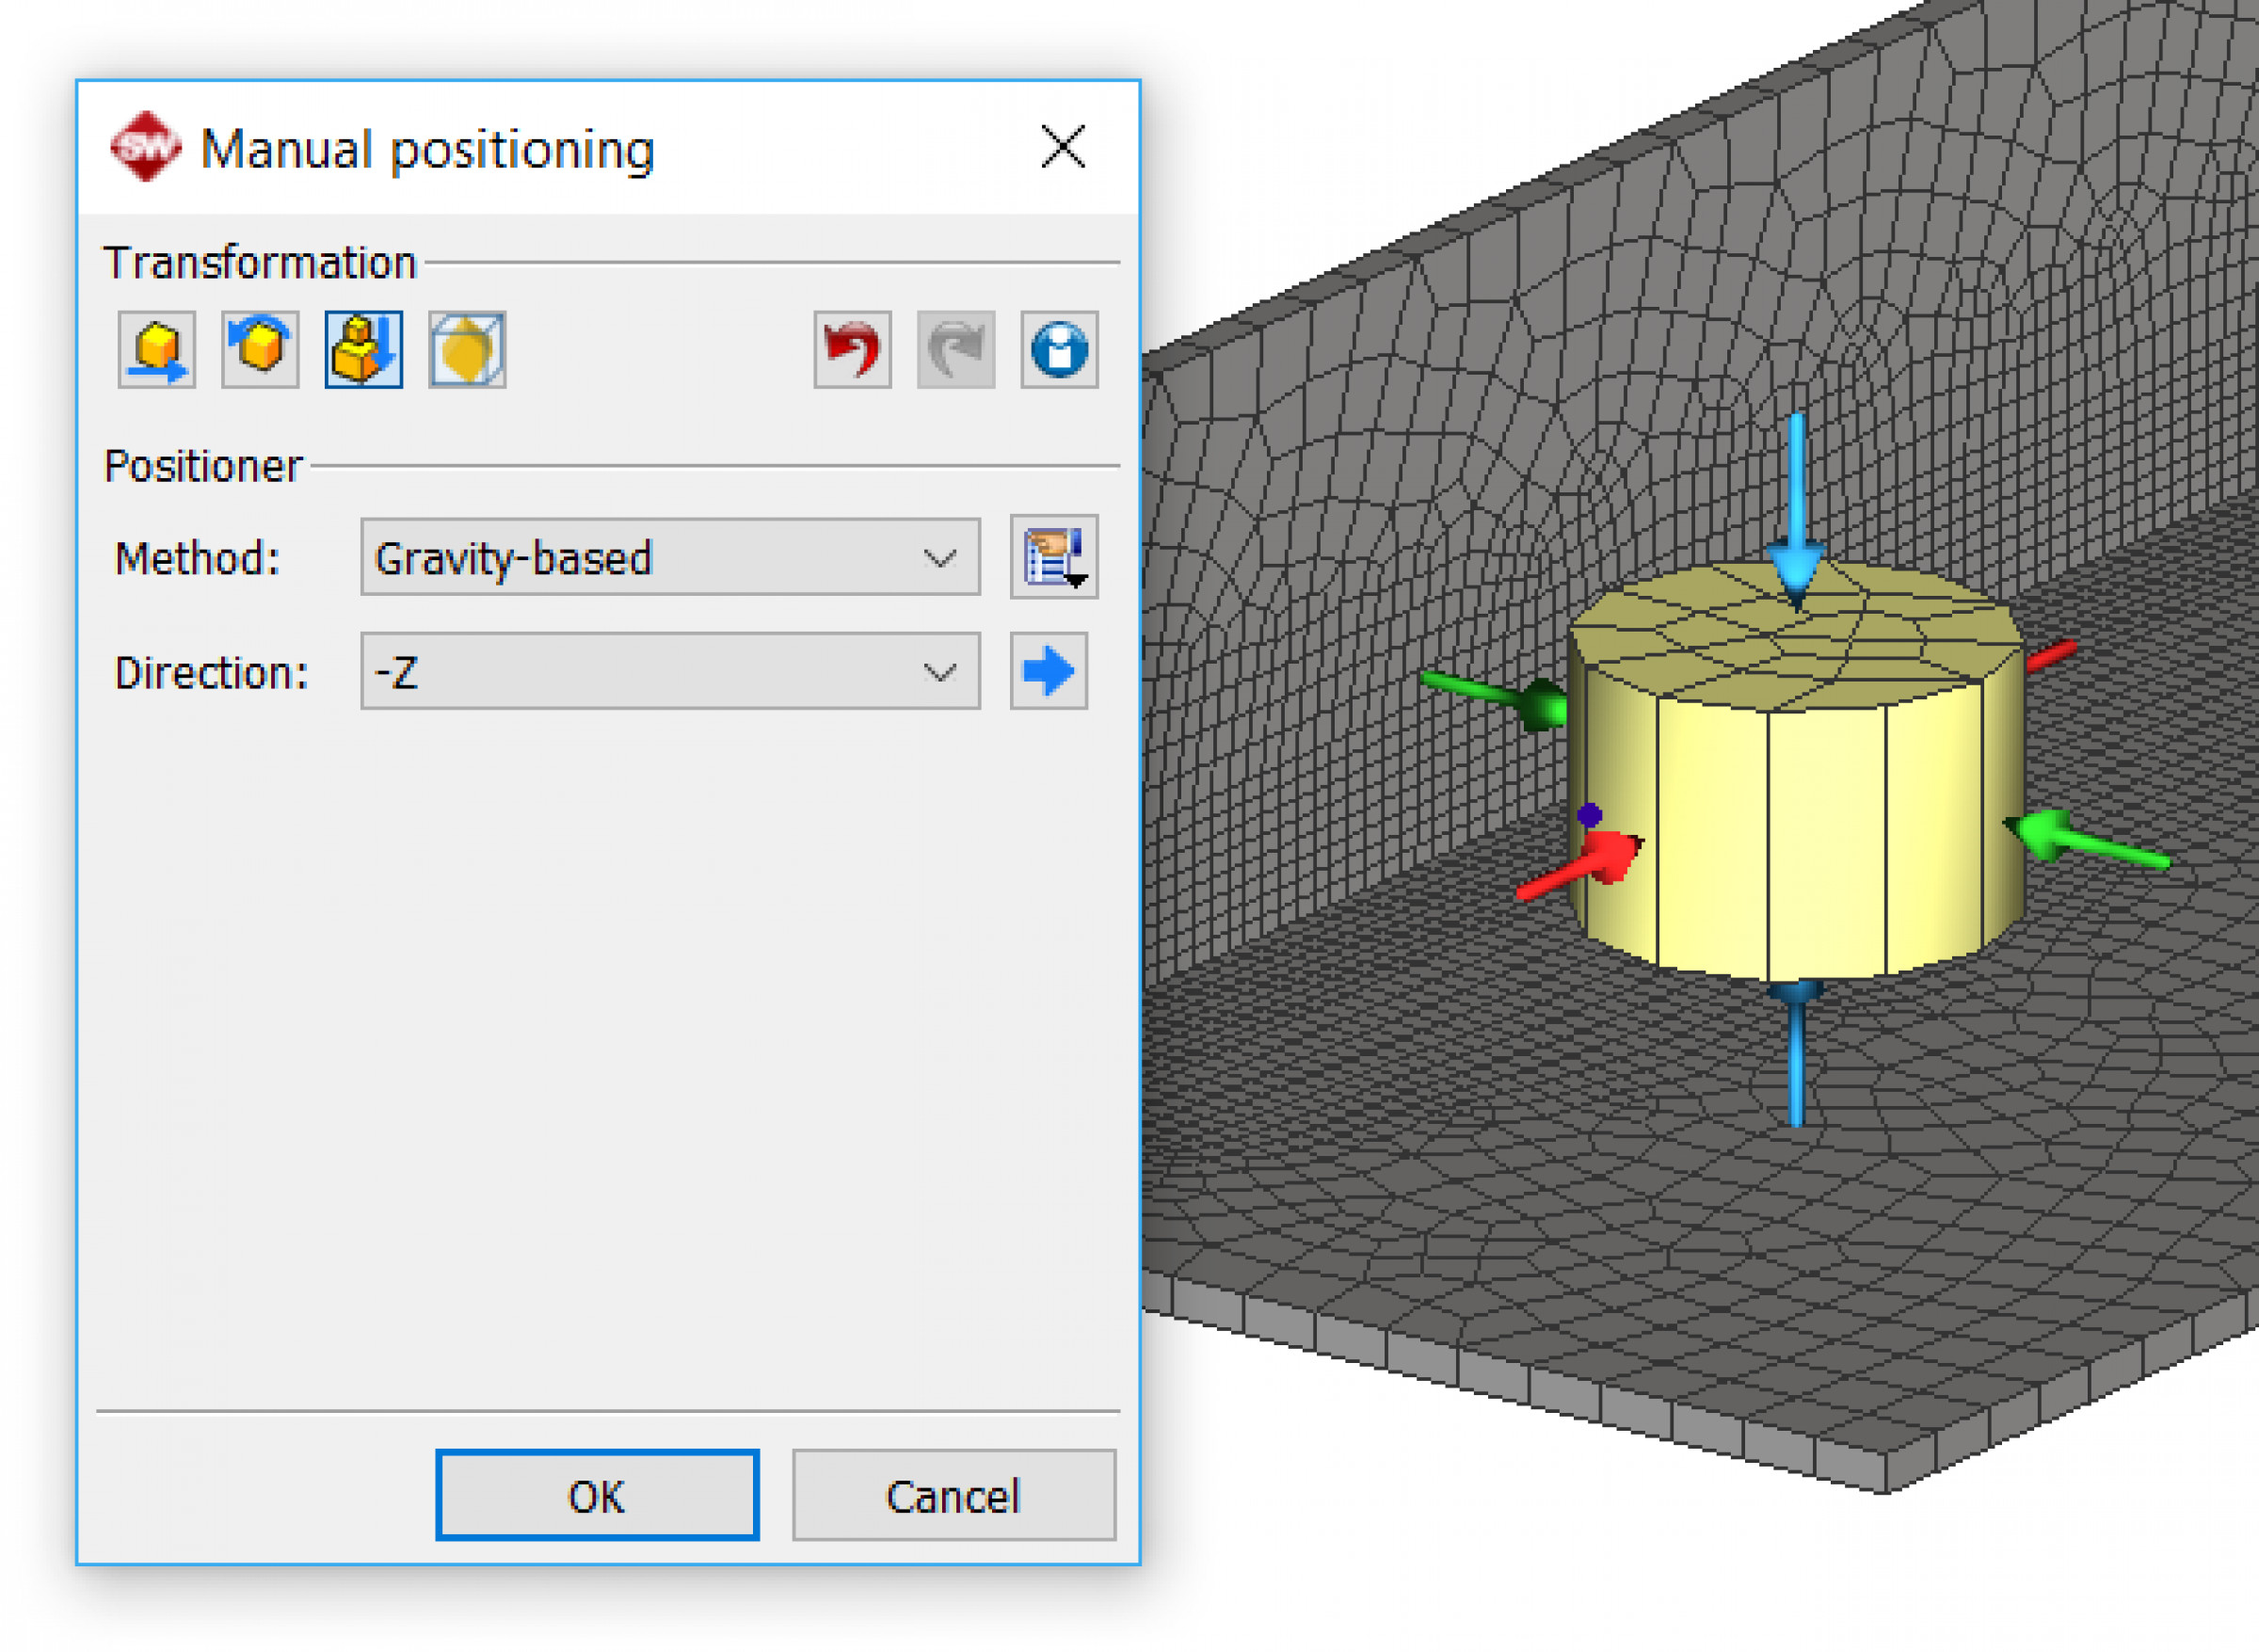Open the Method dropdown showing Gravity-based
The width and height of the screenshot is (2259, 1652).
(670, 557)
